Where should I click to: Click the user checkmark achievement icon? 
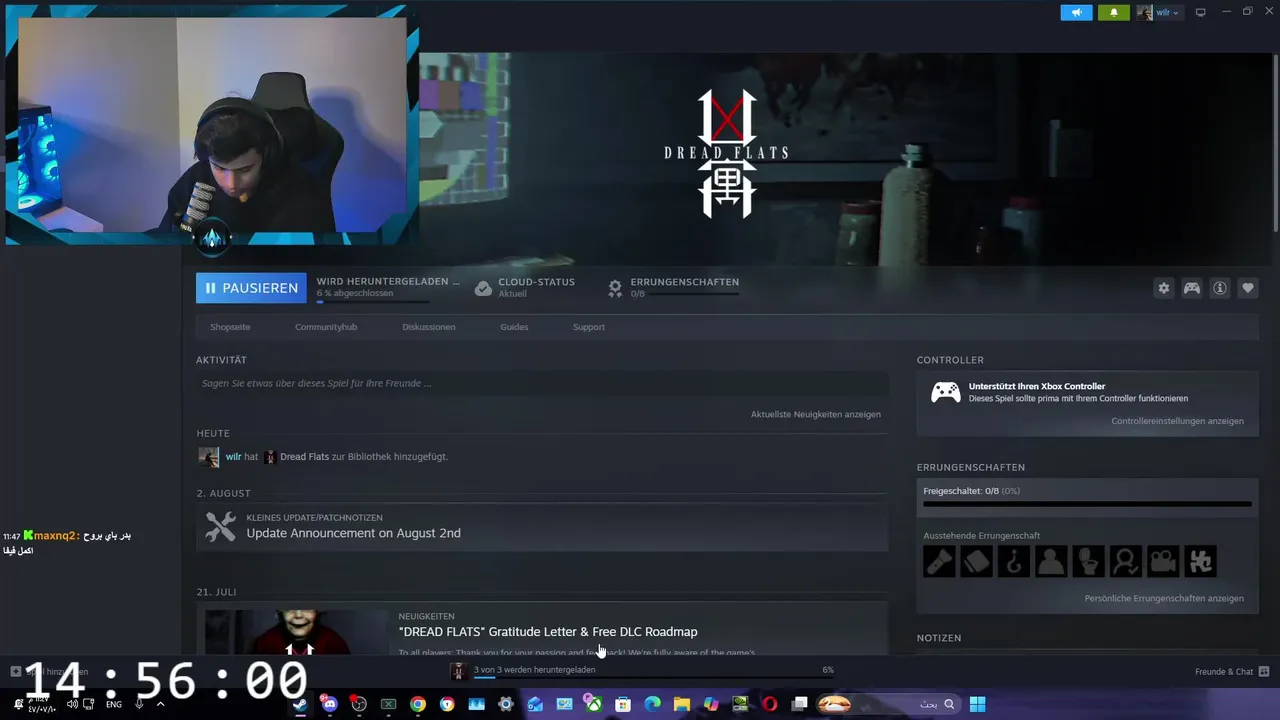pyautogui.click(x=1126, y=561)
